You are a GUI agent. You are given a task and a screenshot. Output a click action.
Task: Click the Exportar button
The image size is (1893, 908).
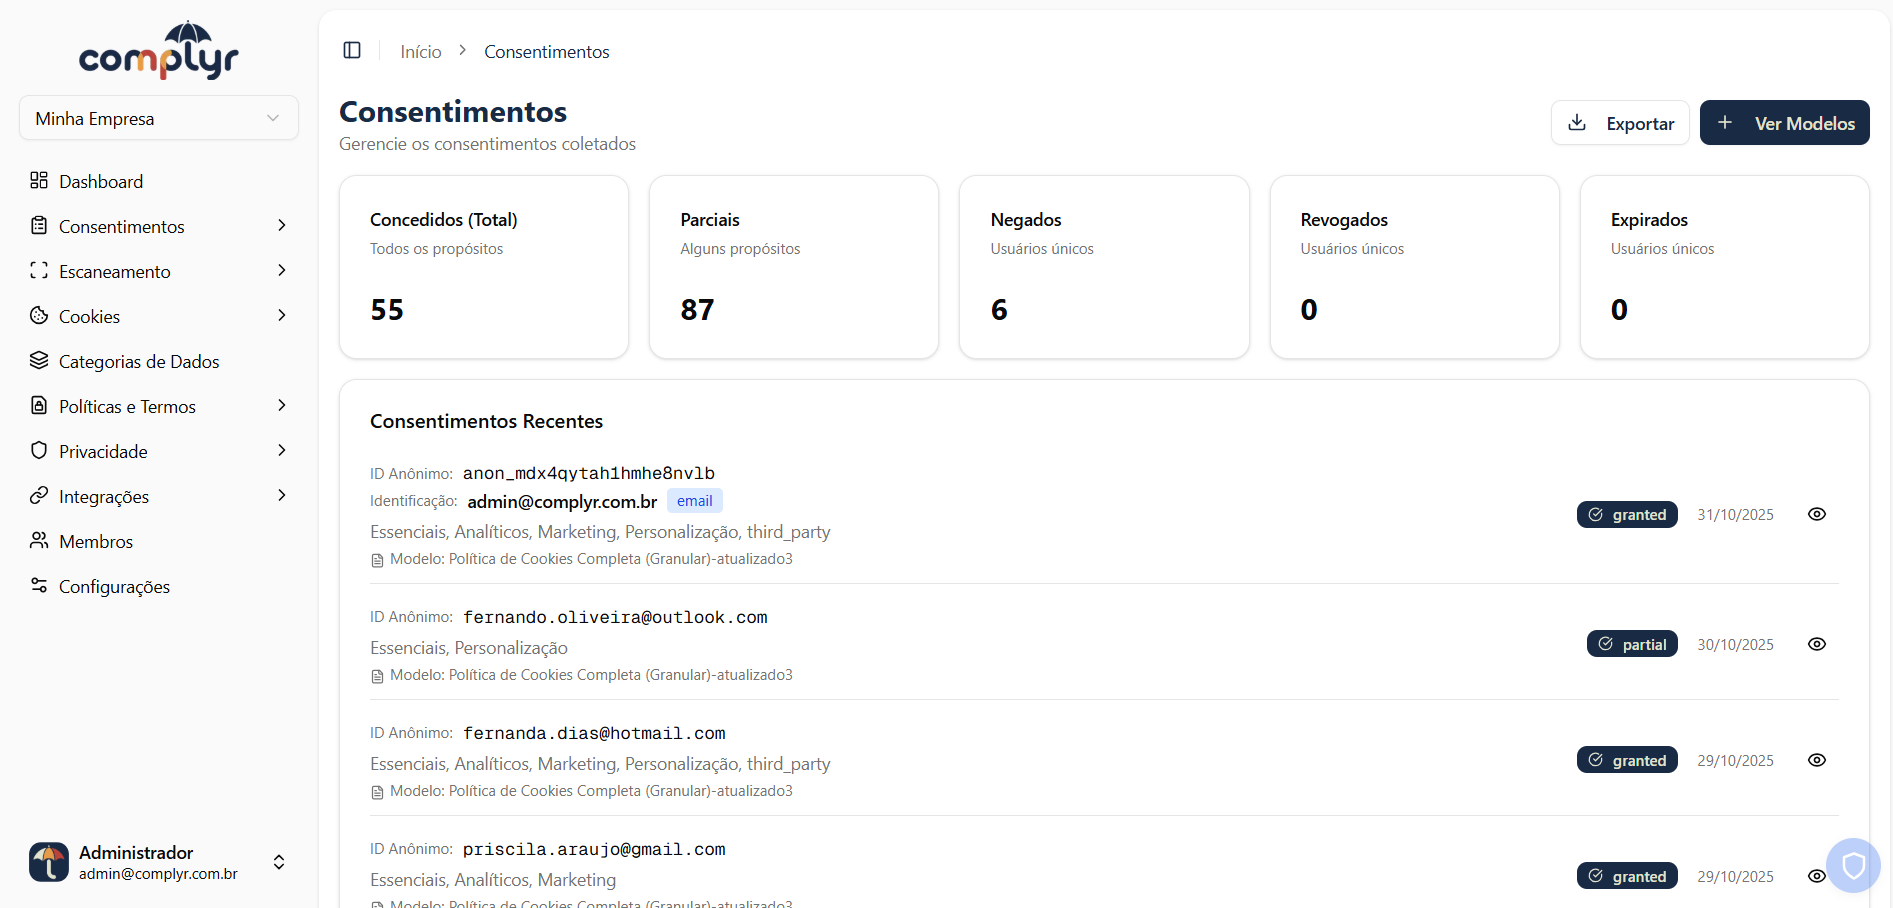(1620, 122)
